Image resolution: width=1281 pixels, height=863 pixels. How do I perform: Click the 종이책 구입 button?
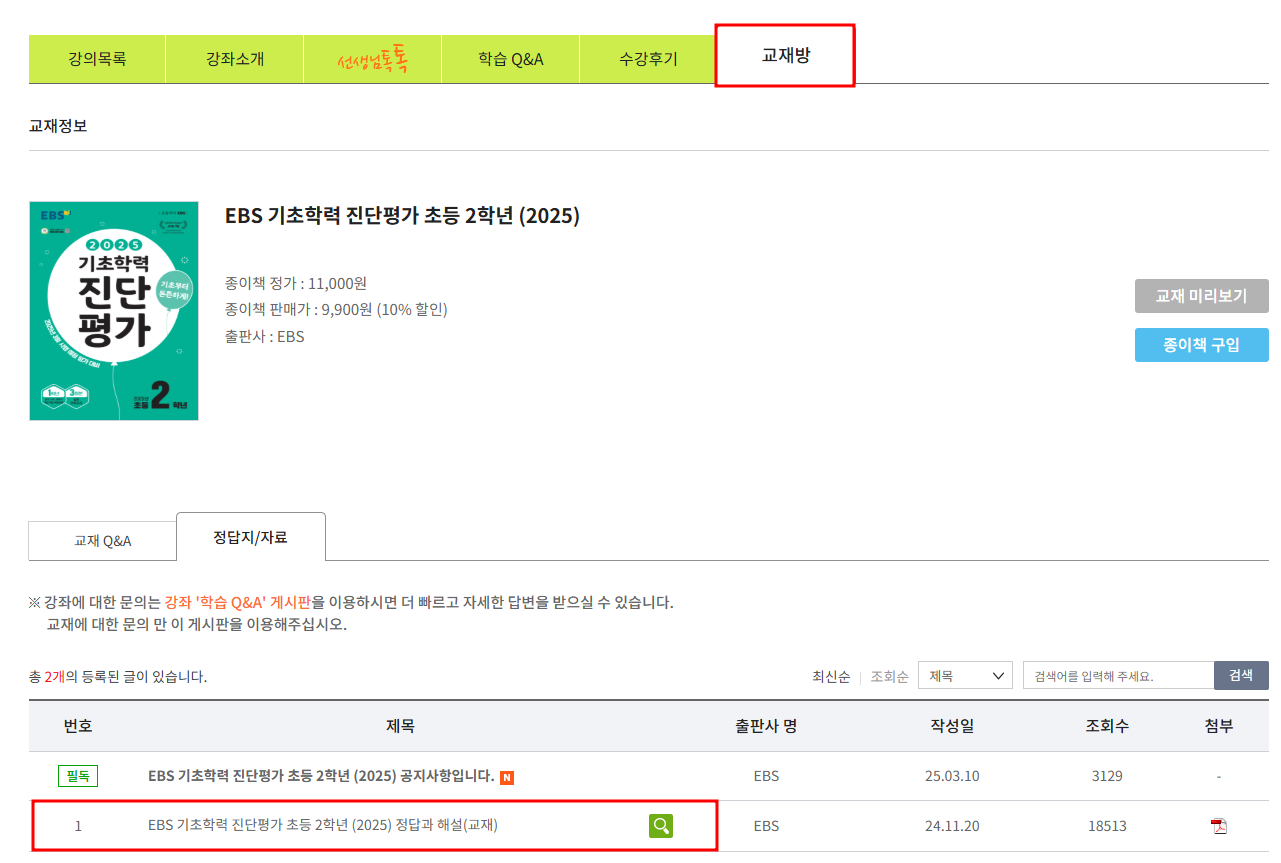[x=1201, y=345]
